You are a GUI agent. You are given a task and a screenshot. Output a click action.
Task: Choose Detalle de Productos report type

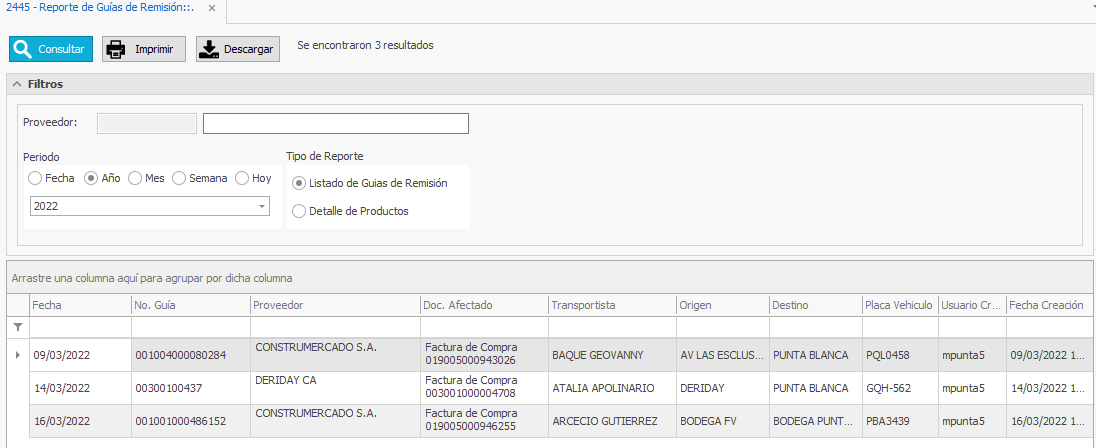299,211
